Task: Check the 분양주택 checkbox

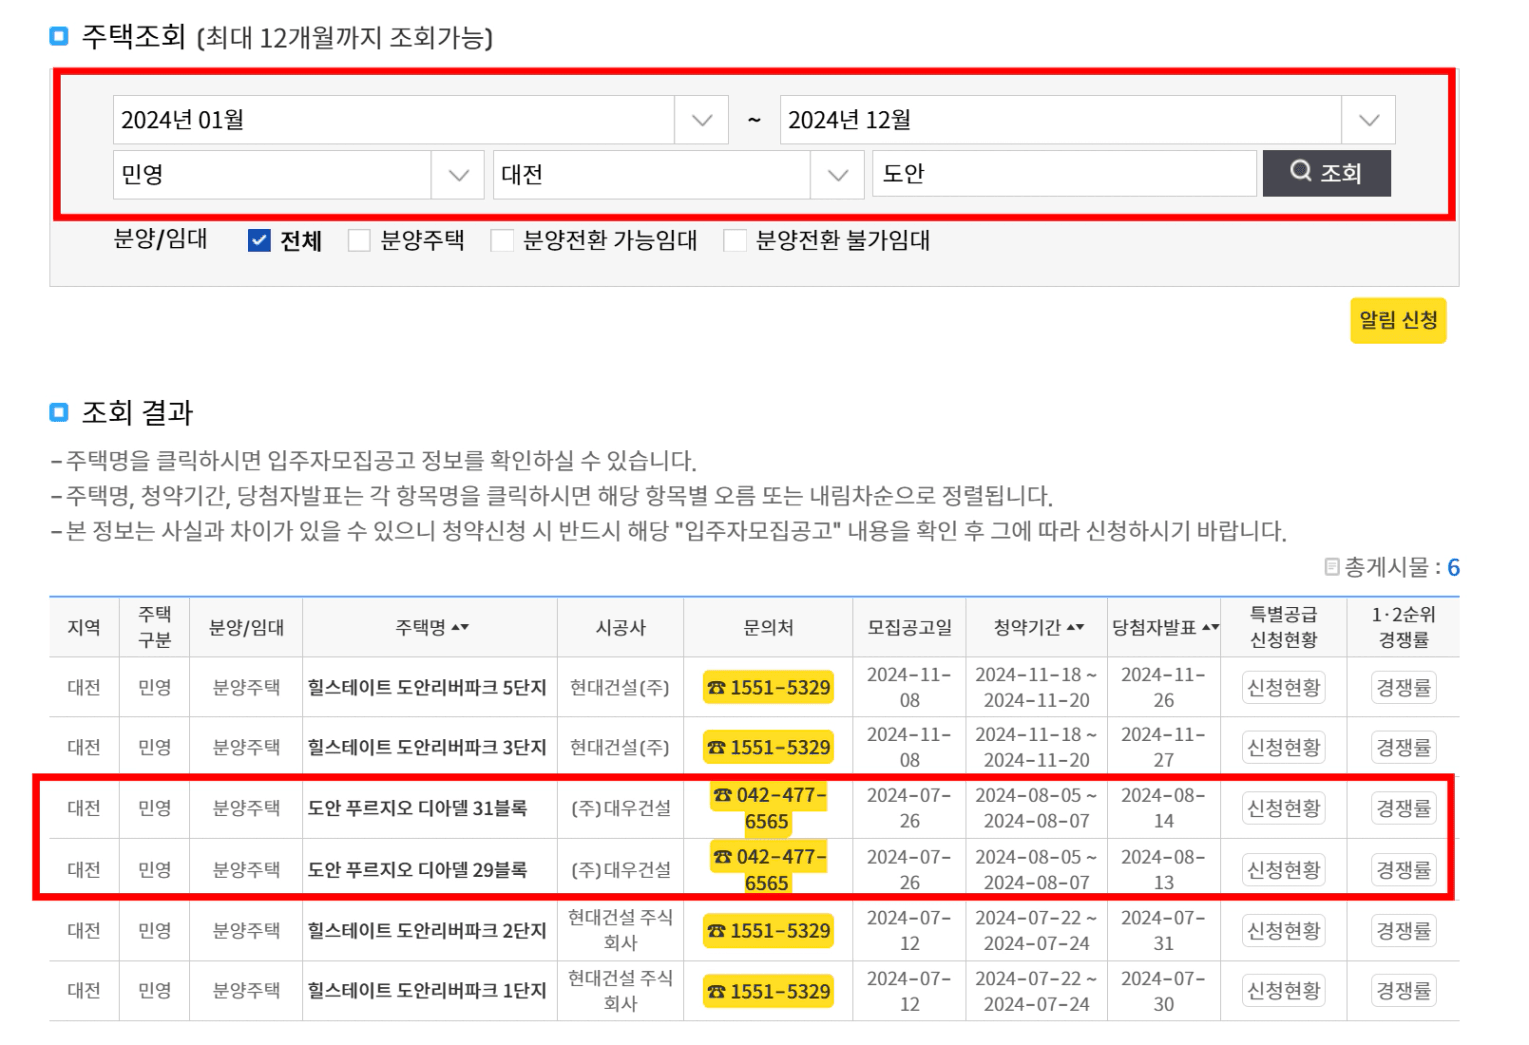Action: pos(359,241)
